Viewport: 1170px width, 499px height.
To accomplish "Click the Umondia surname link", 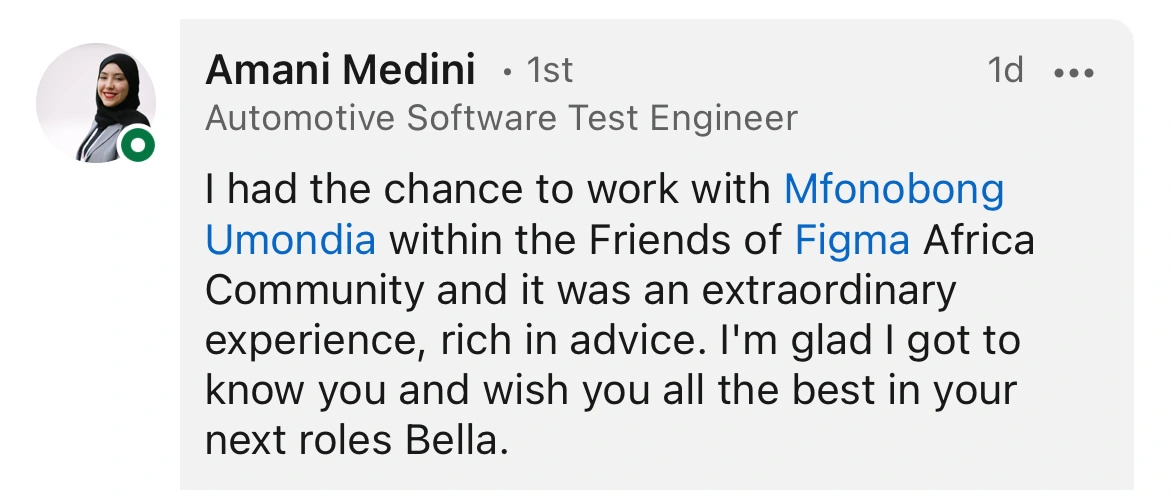I will coord(291,241).
